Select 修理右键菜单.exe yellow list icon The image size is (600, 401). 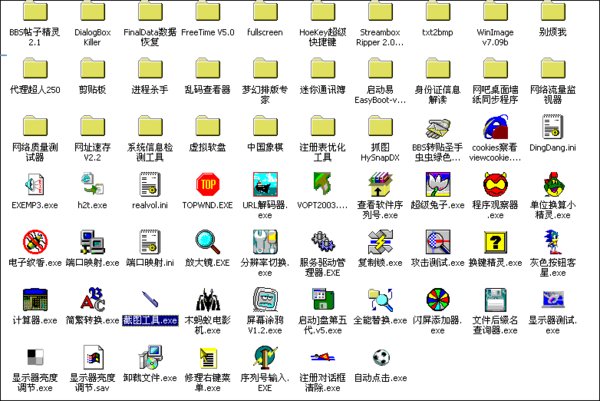207,357
